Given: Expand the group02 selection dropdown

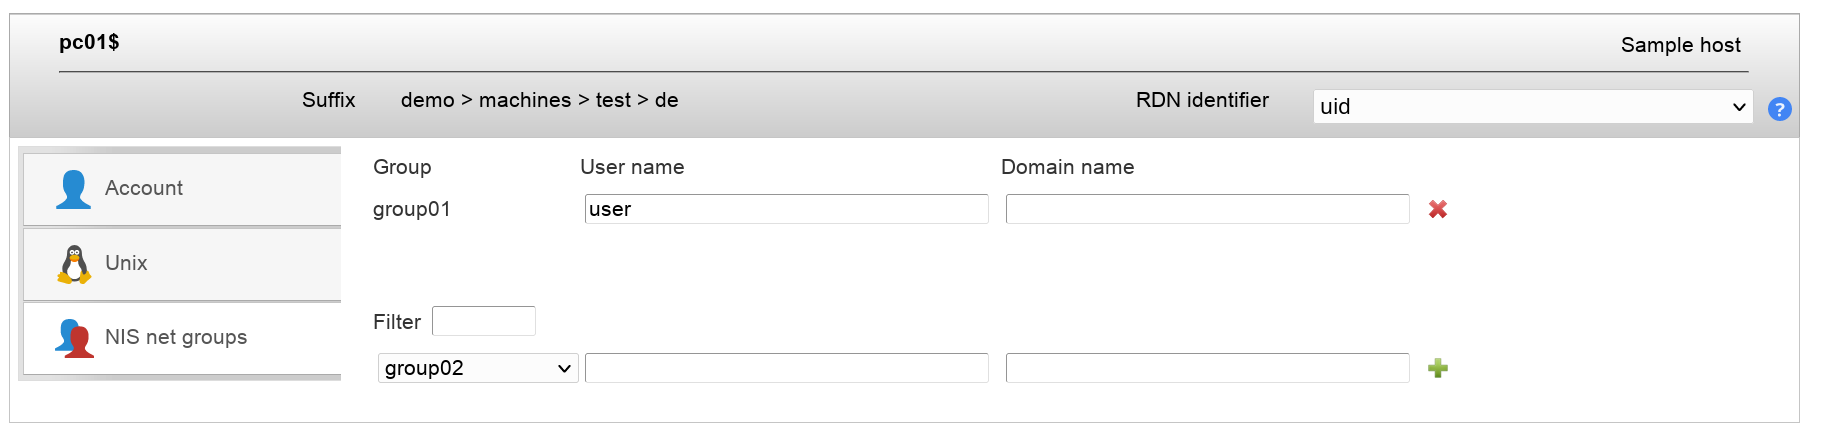Looking at the screenshot, I should click(x=477, y=368).
